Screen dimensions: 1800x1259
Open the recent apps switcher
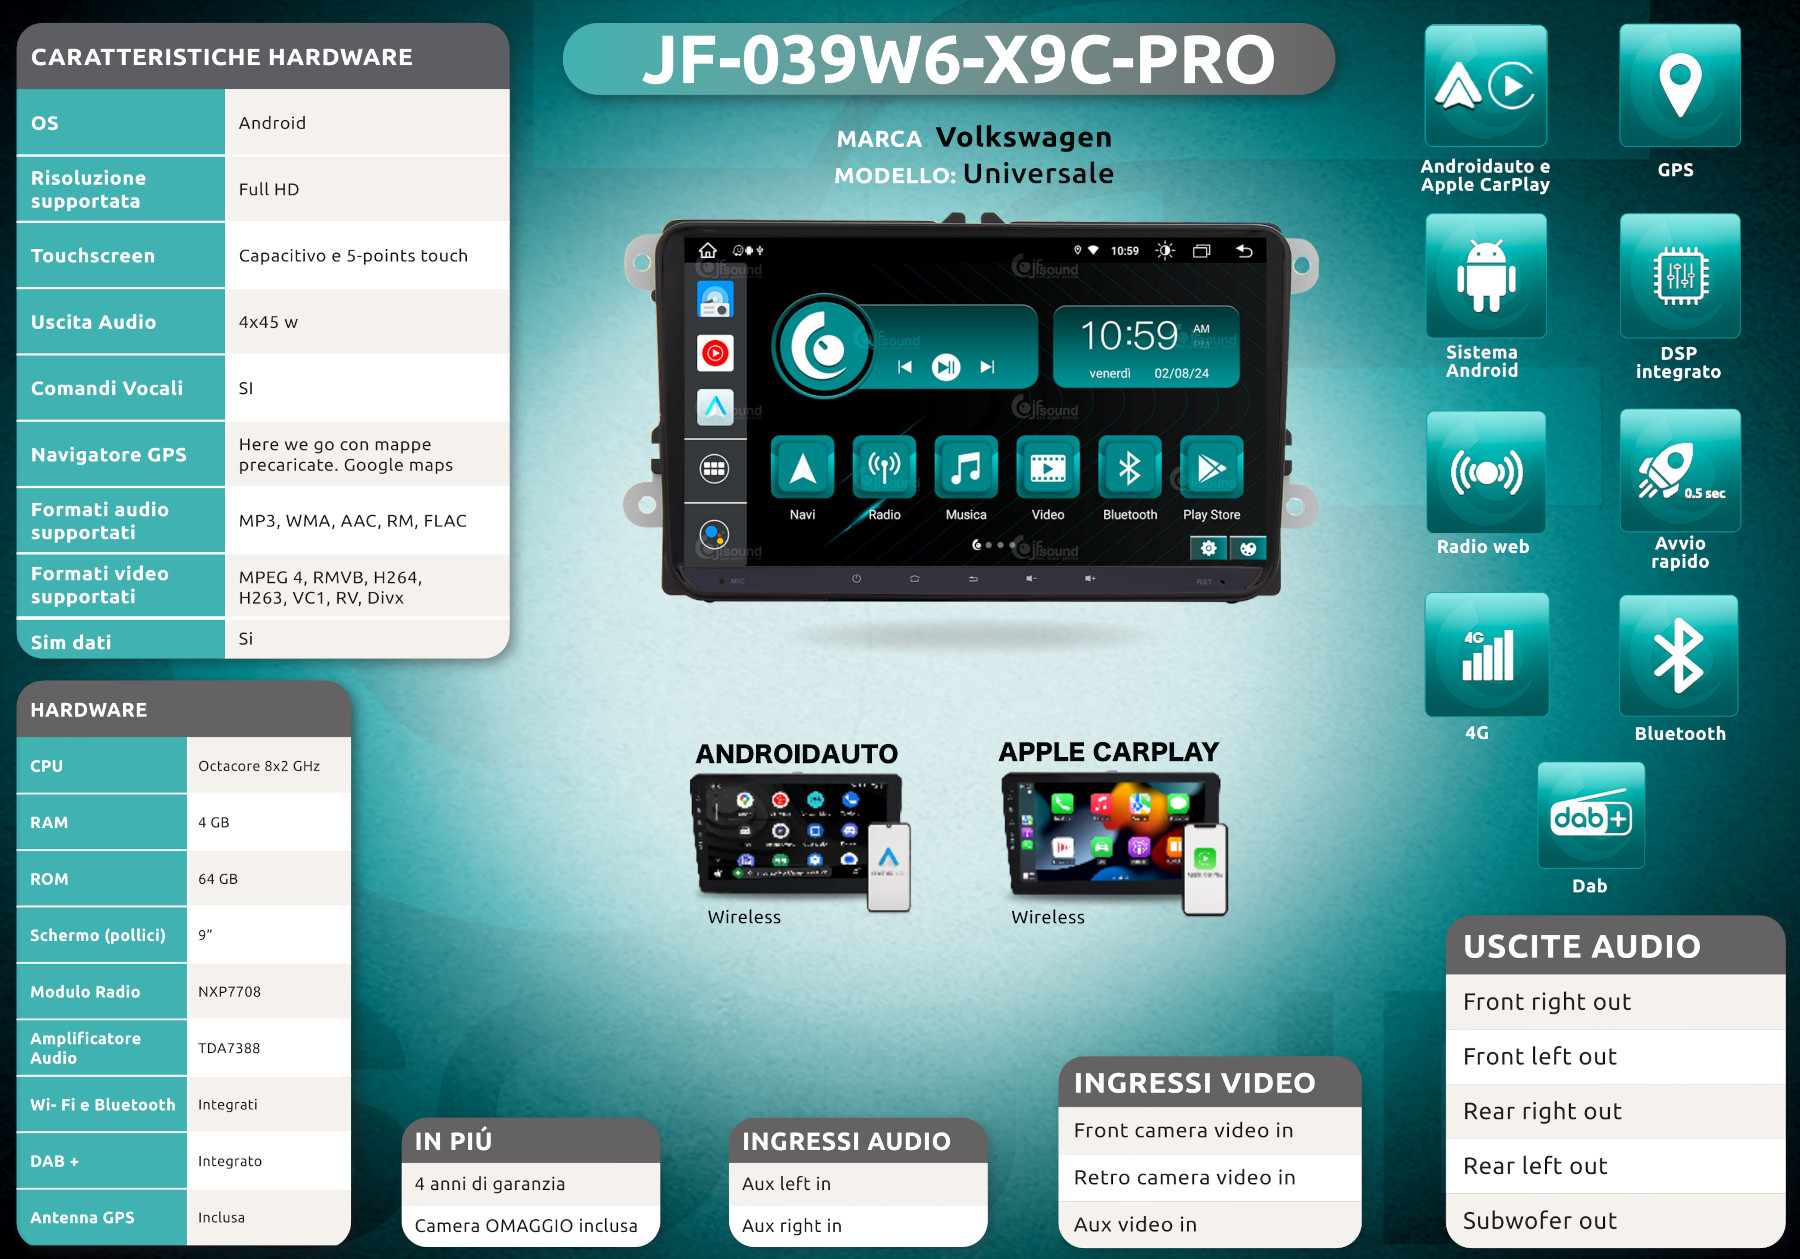tap(1202, 251)
